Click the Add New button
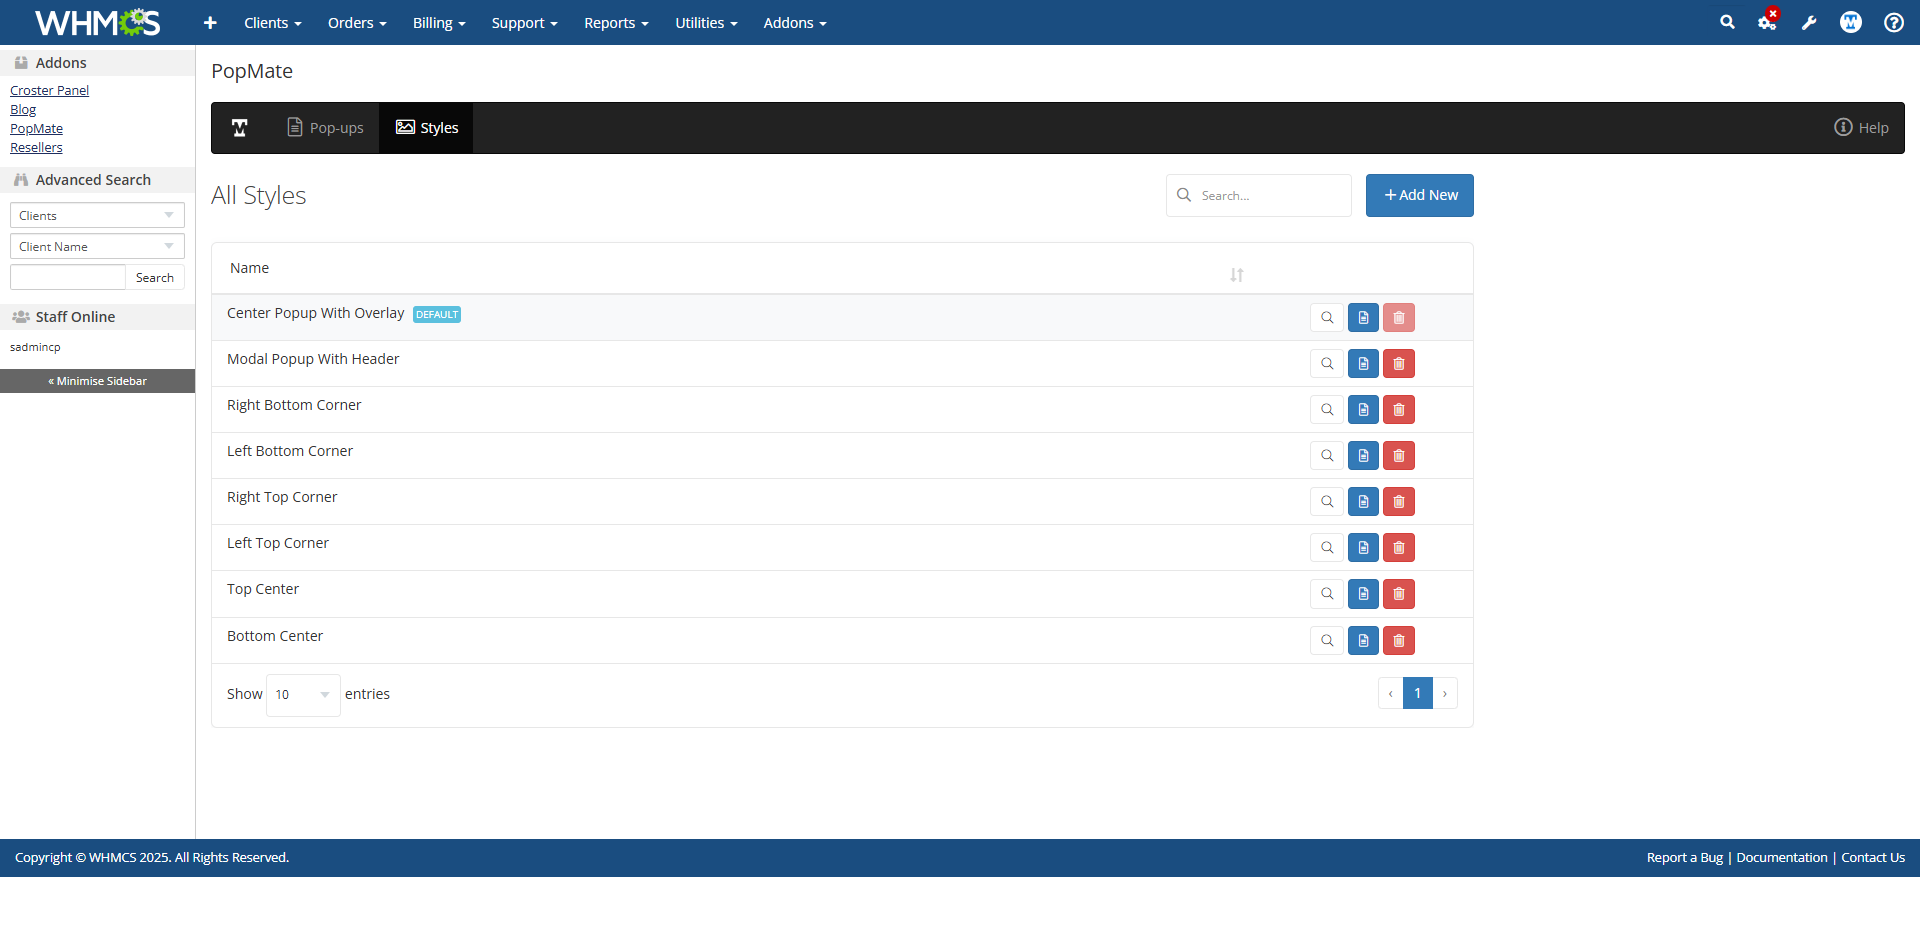 tap(1420, 195)
